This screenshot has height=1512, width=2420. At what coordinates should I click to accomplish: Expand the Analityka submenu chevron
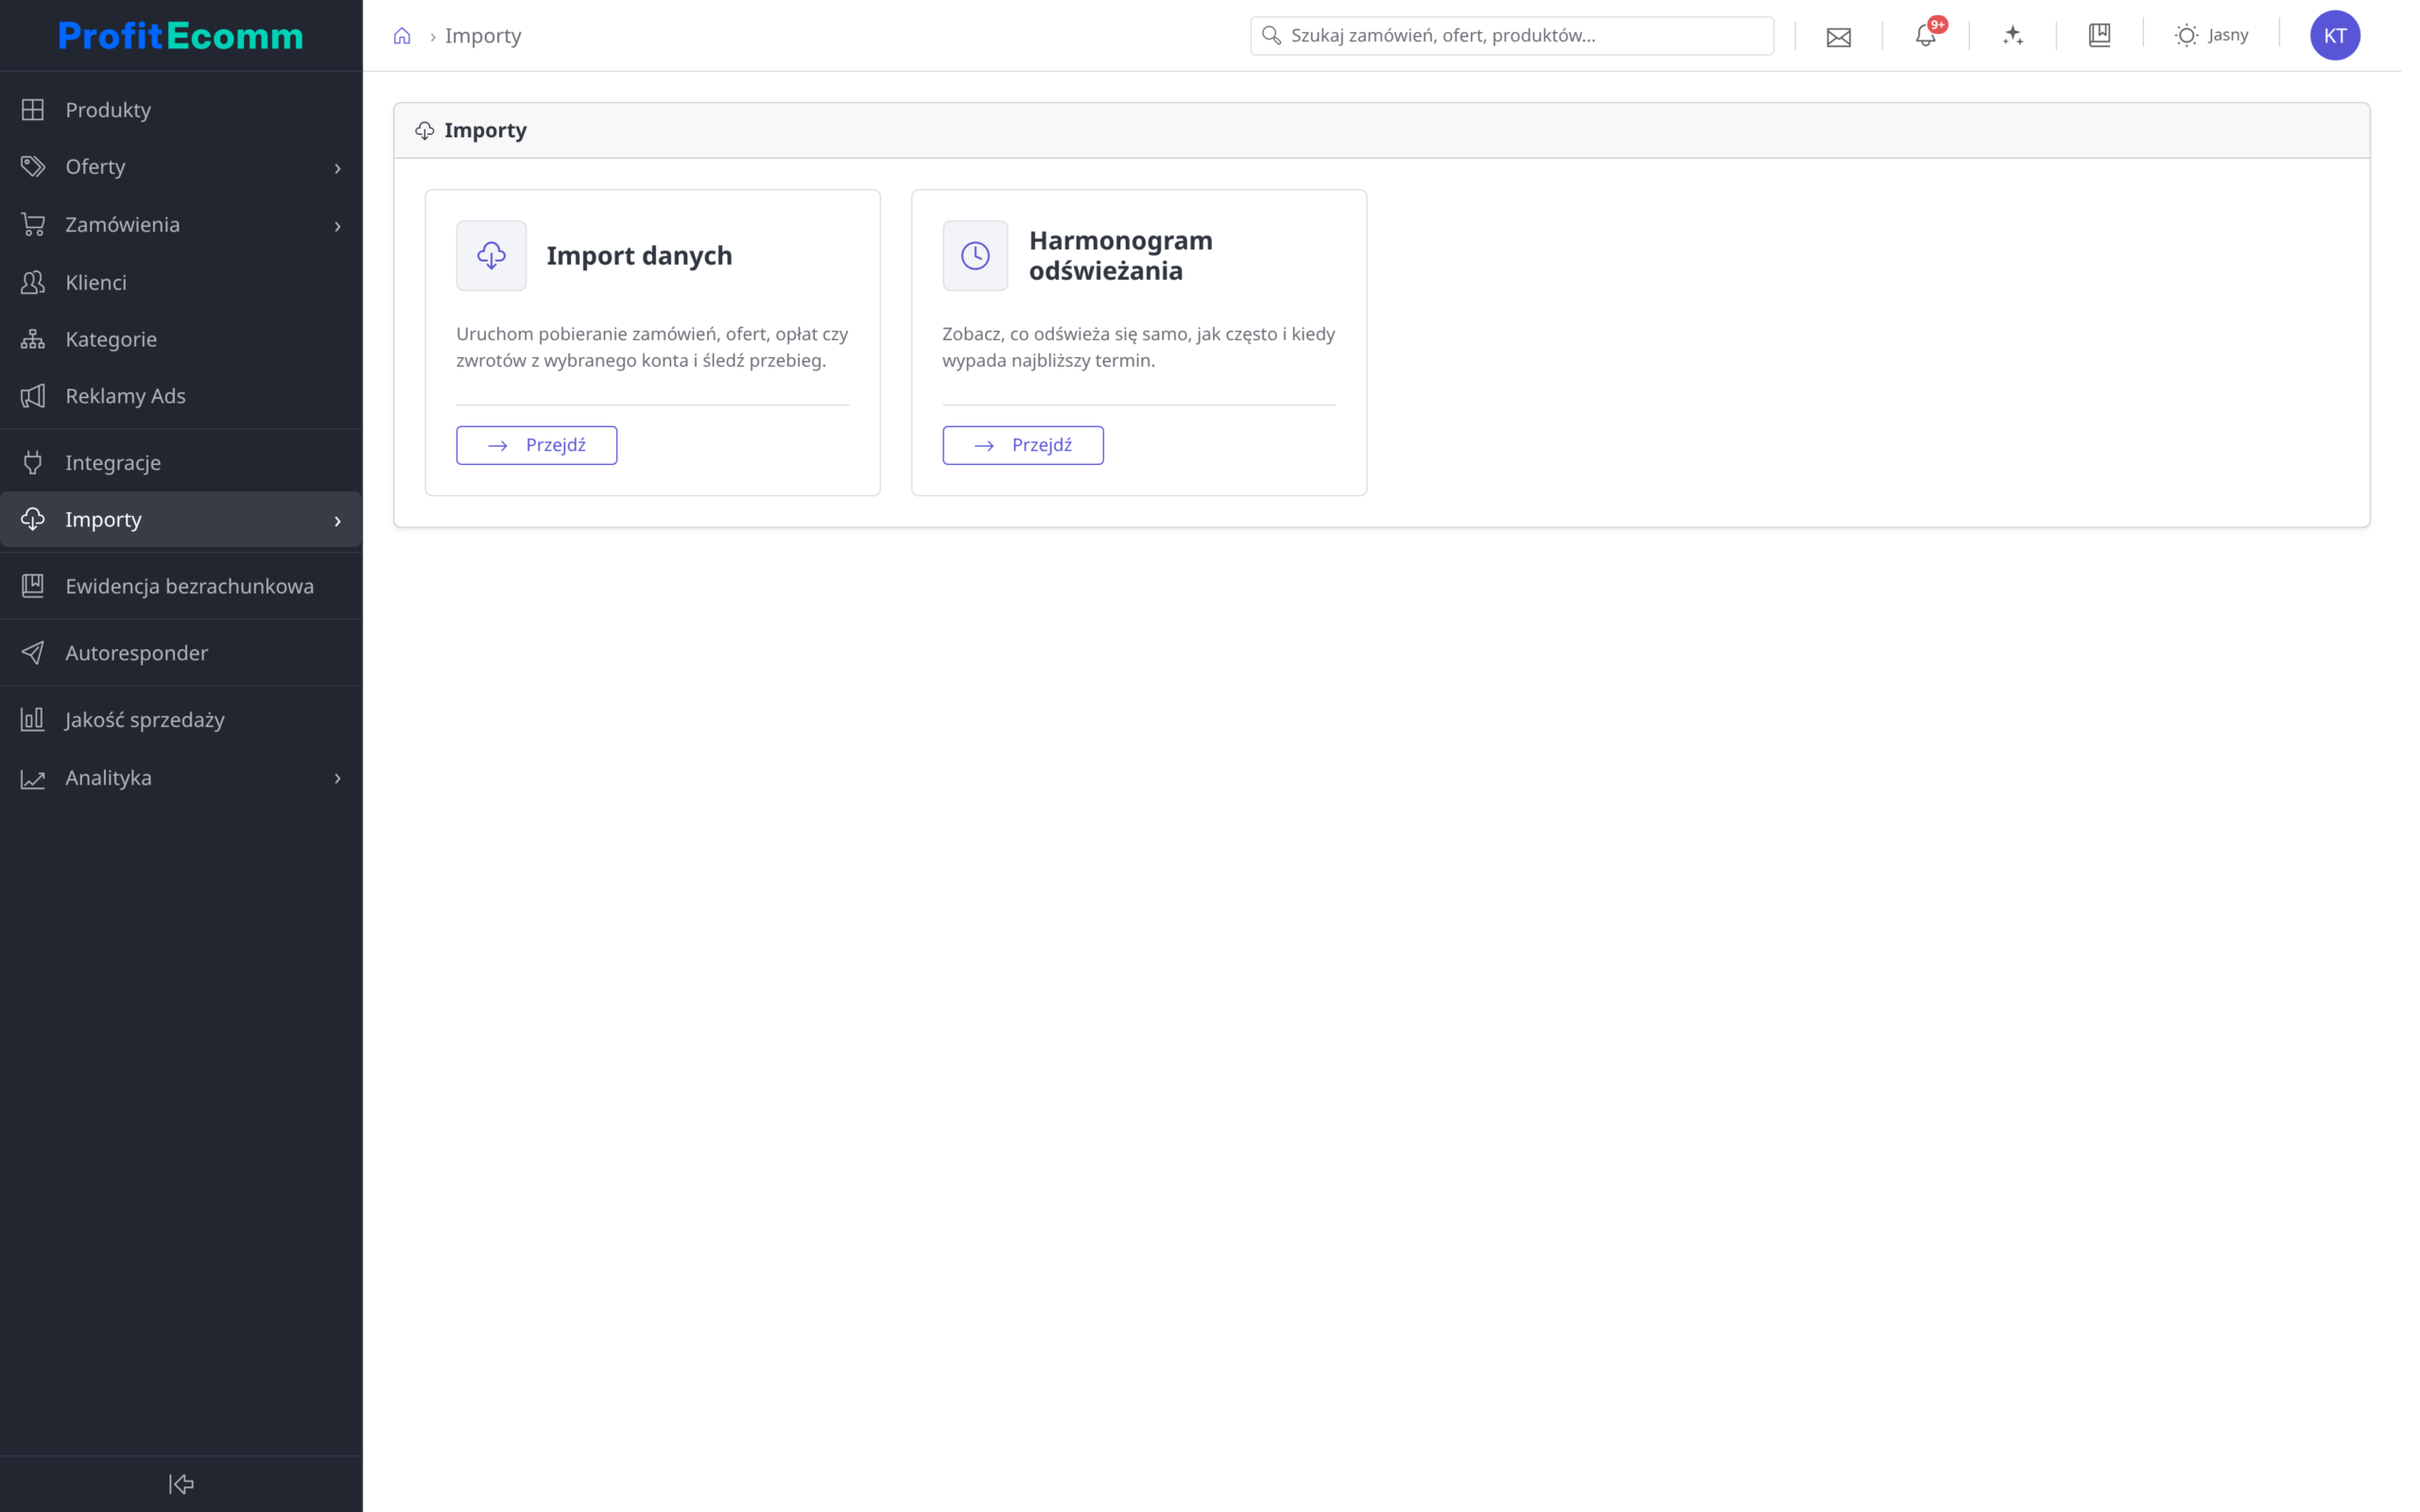(338, 778)
